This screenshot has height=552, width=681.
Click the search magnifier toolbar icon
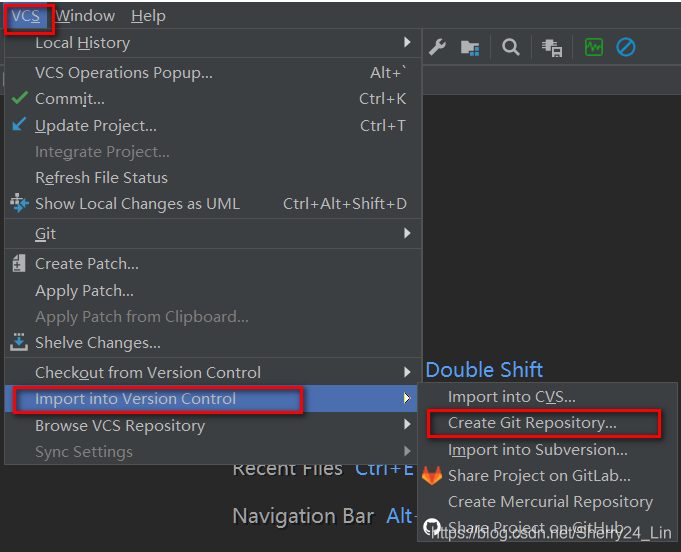coord(511,47)
